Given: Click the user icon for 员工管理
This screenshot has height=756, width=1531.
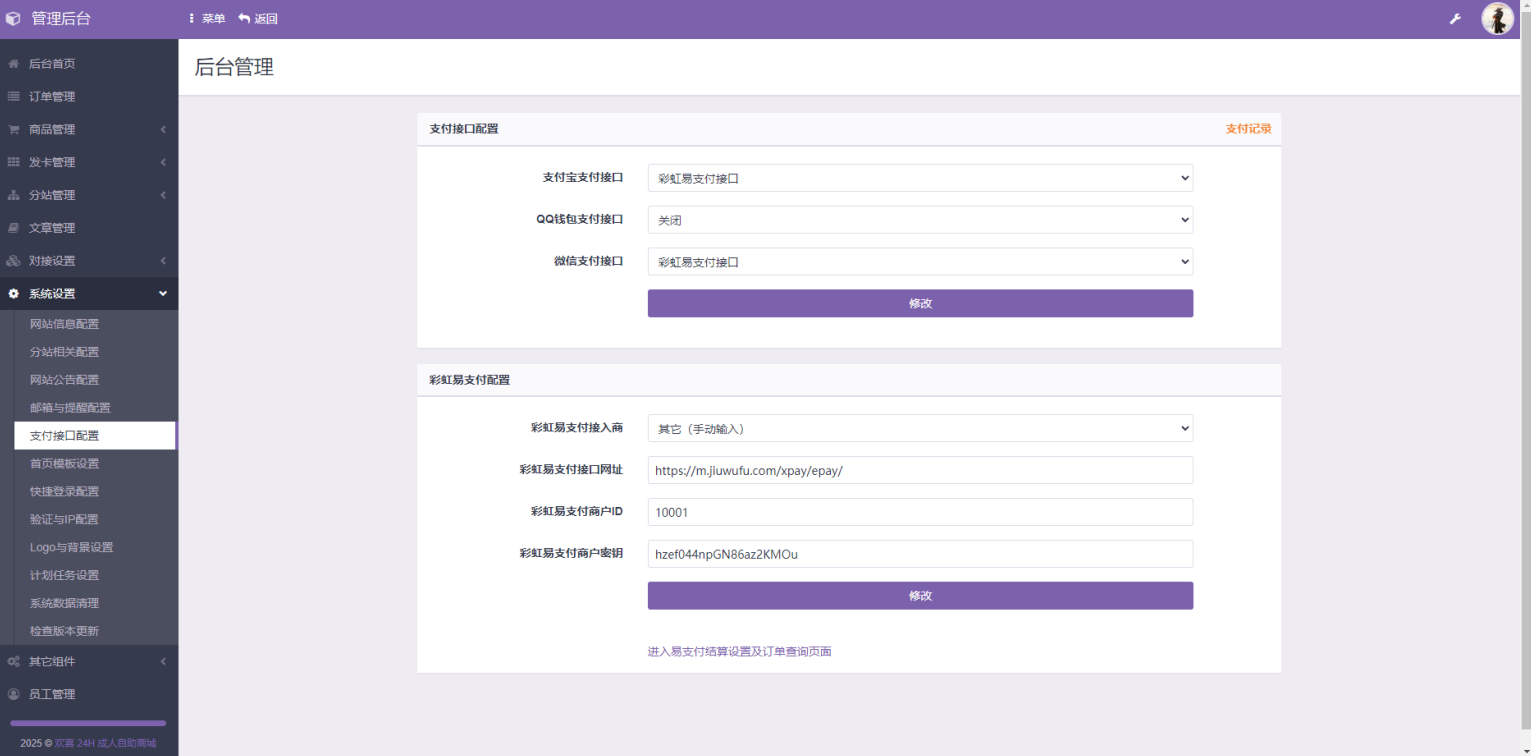Looking at the screenshot, I should tap(13, 694).
